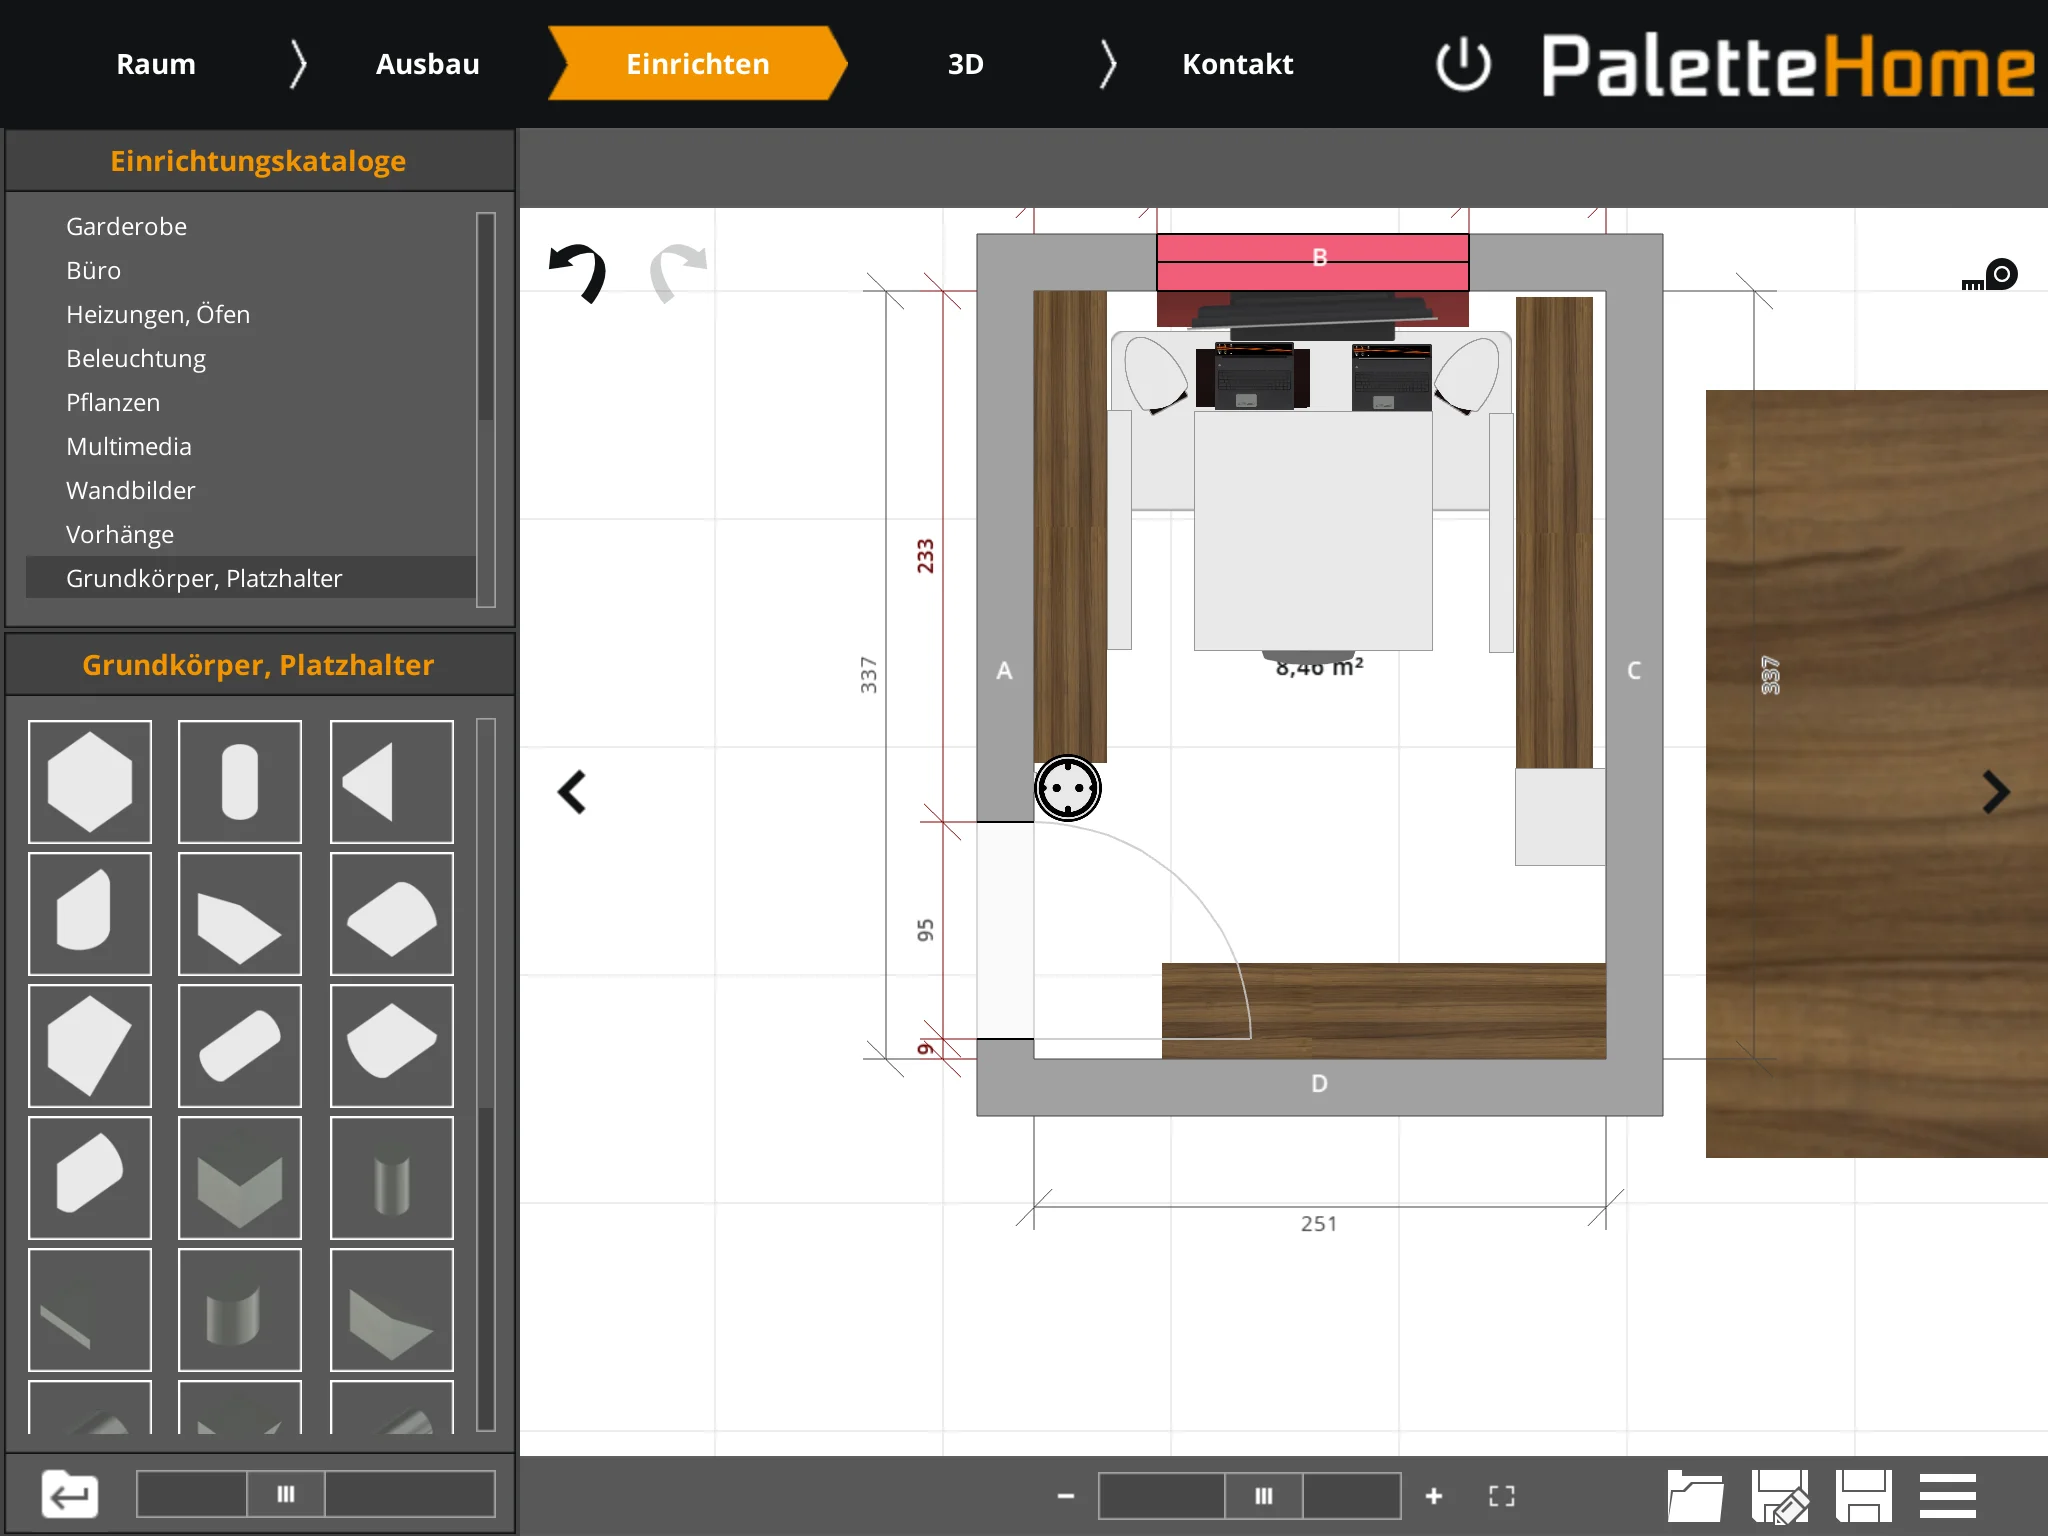Undo the last action with the black arrow

(578, 272)
